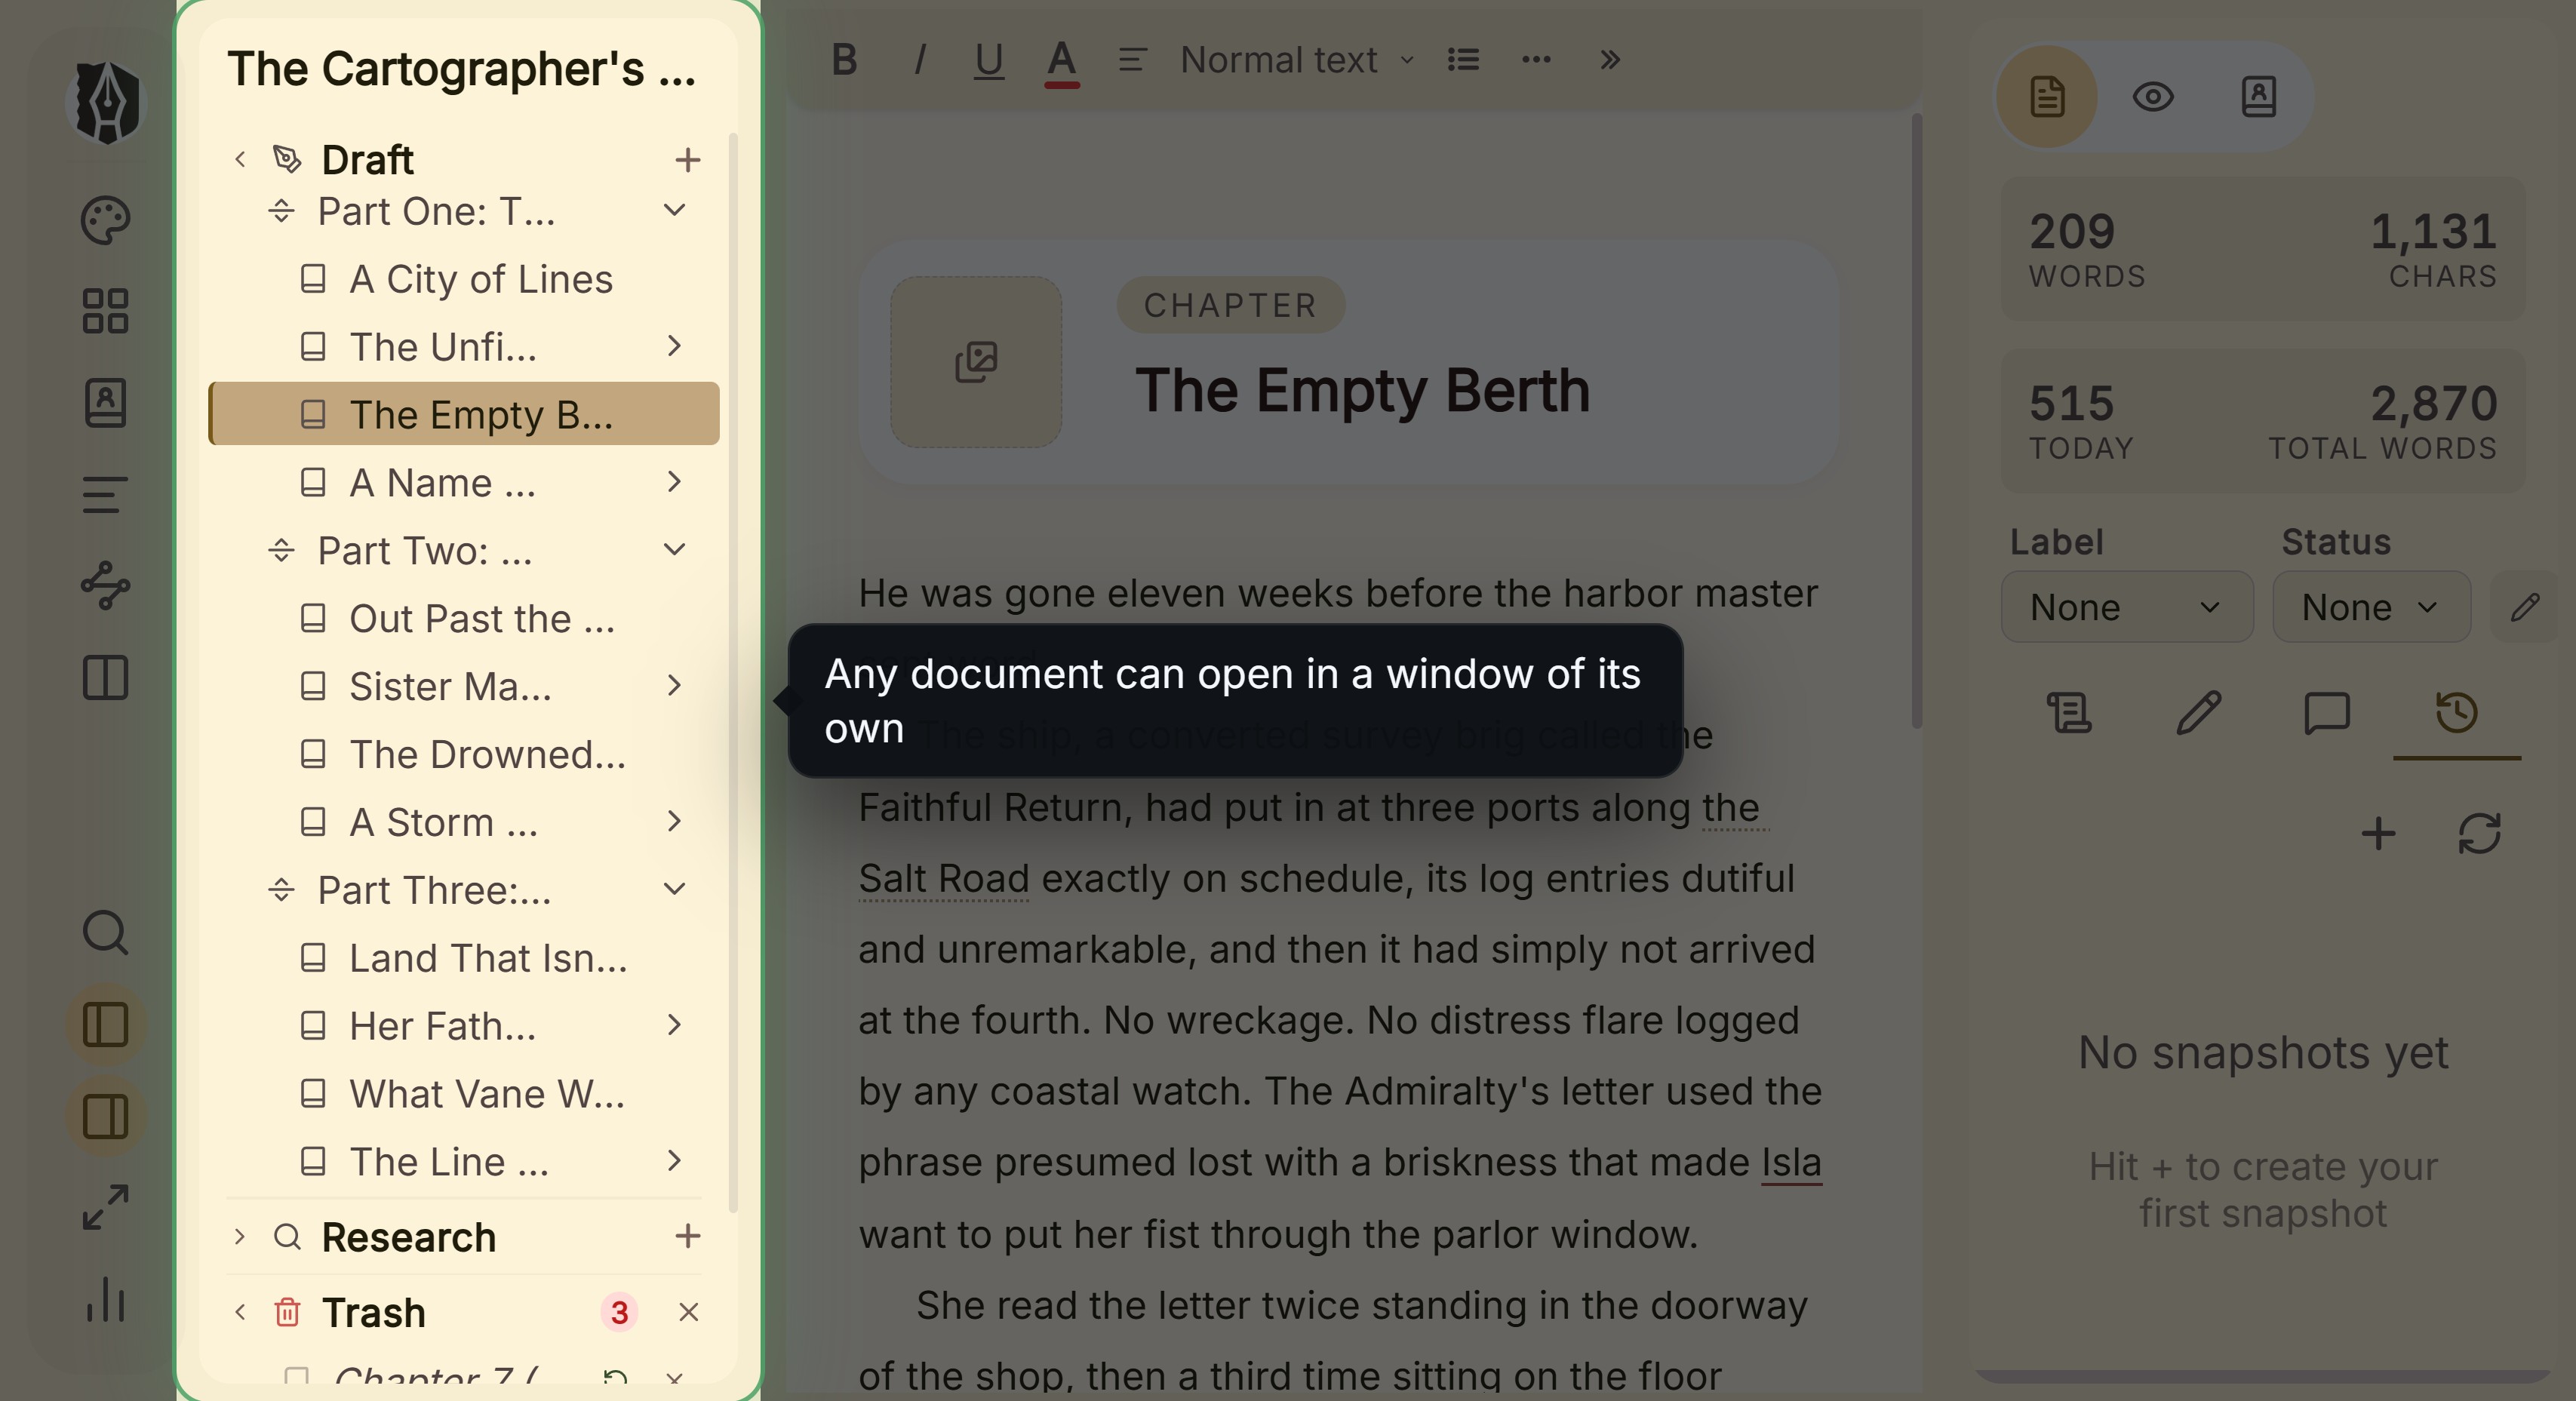This screenshot has height=1401, width=2576.
Task: Open the Normal text style dropdown
Action: point(1297,60)
